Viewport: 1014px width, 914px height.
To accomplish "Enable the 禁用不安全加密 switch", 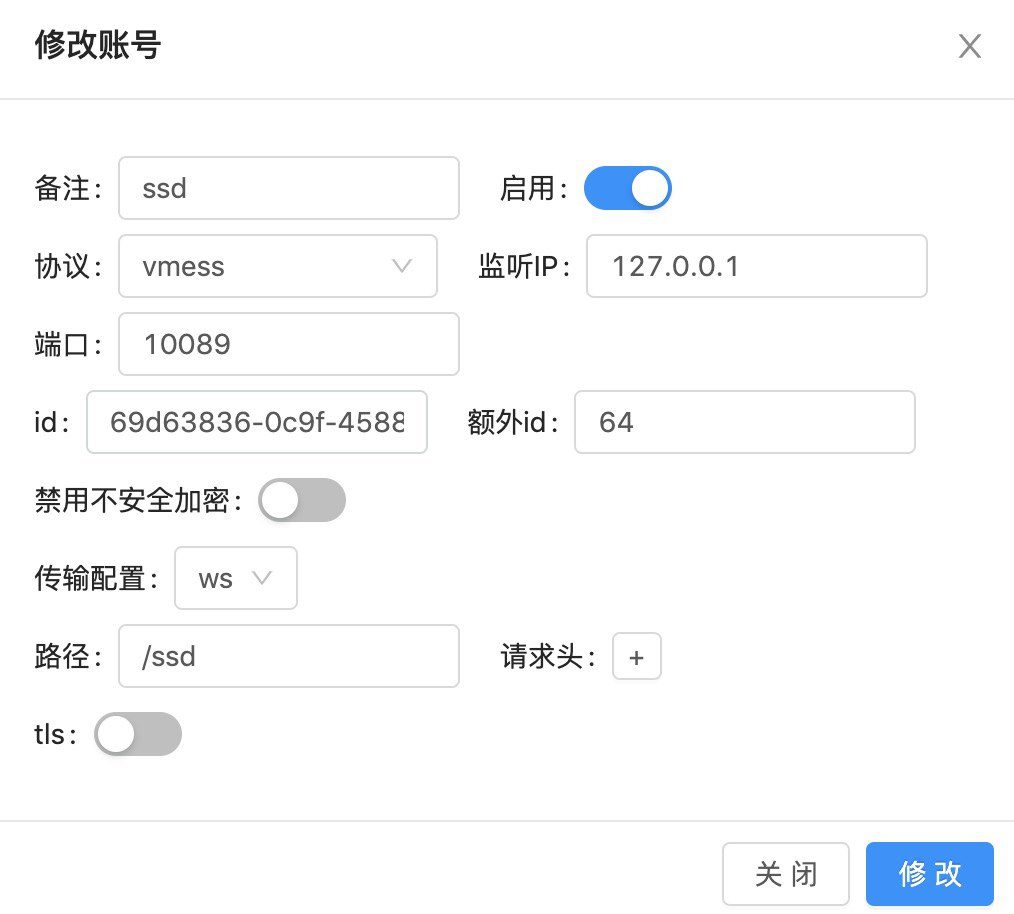I will (x=302, y=500).
